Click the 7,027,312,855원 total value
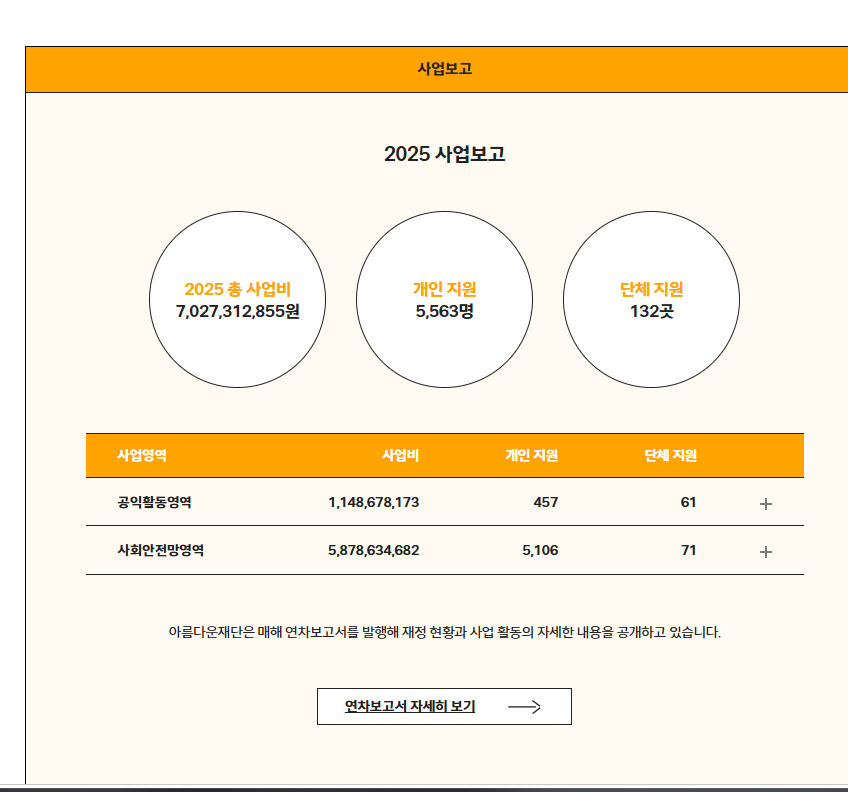848x792 pixels. [237, 312]
